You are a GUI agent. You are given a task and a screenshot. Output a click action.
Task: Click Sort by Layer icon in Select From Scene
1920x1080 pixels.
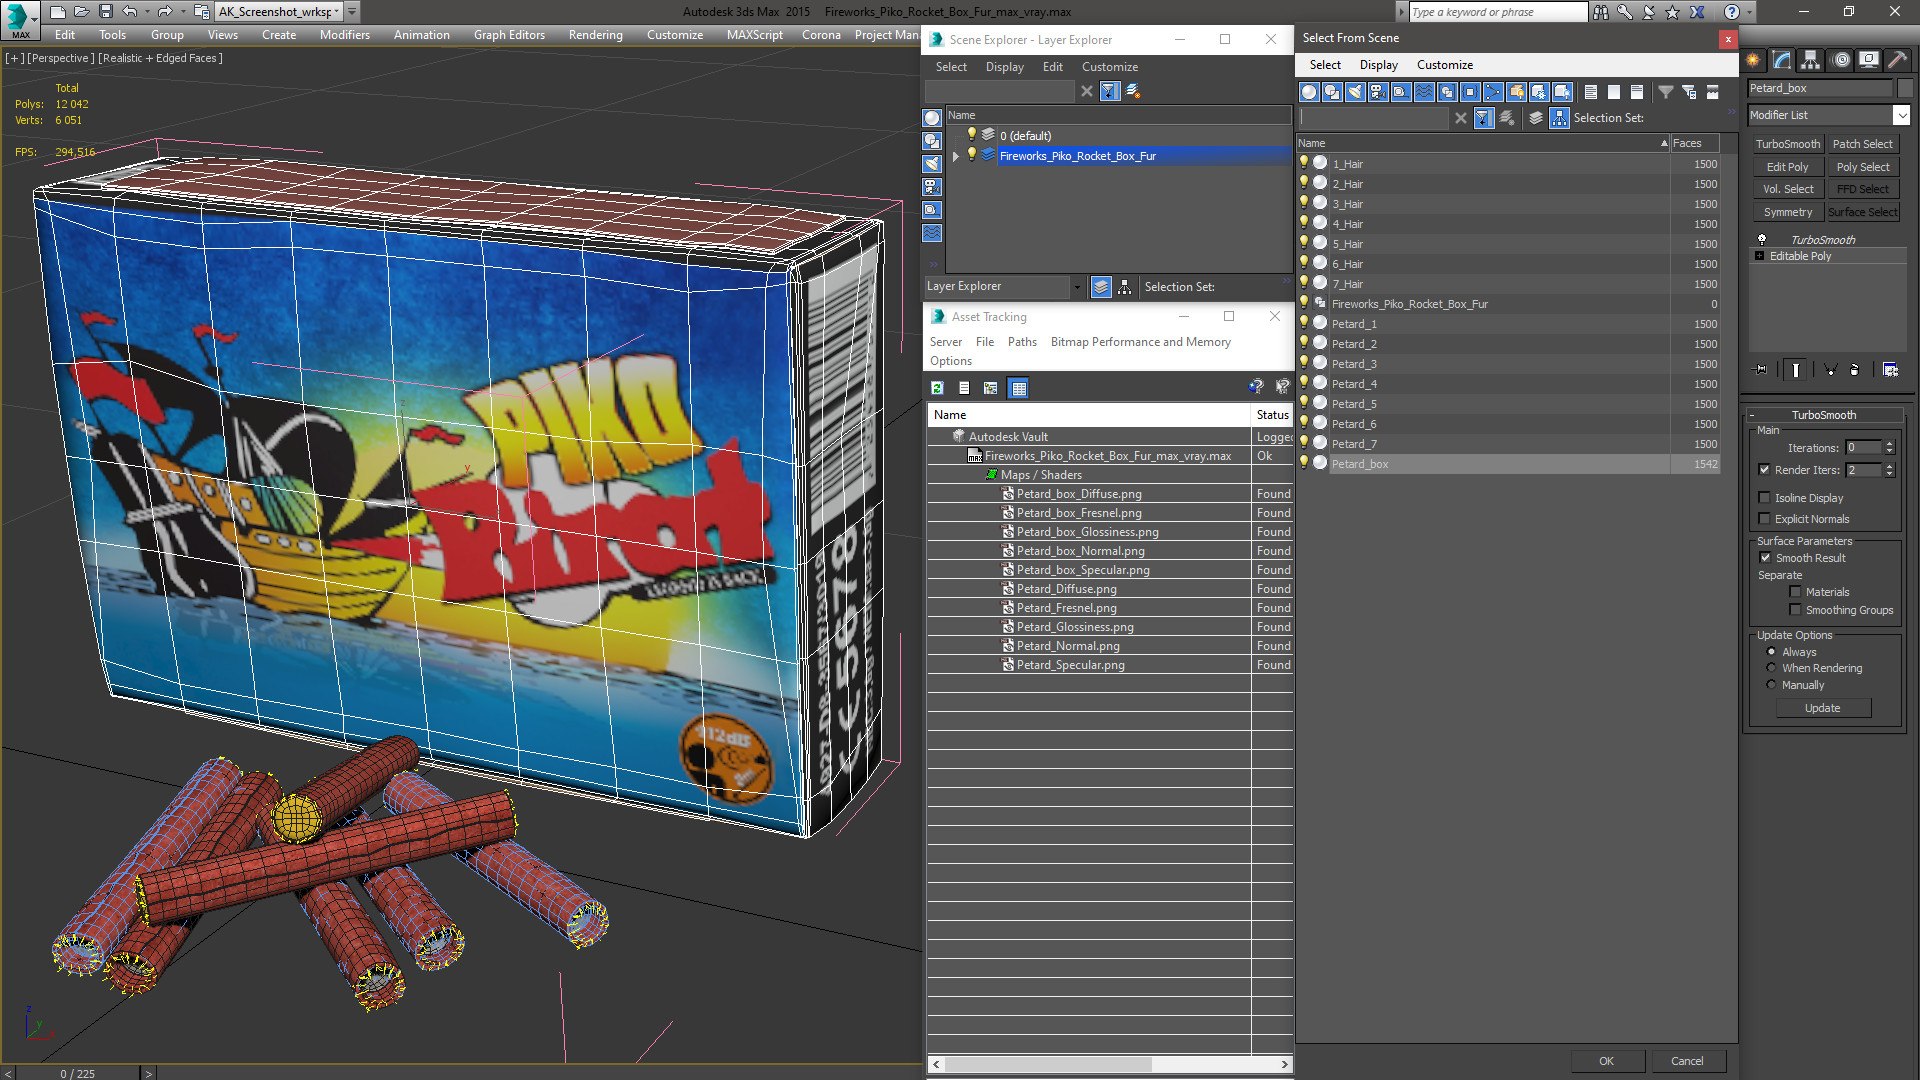tap(1536, 118)
